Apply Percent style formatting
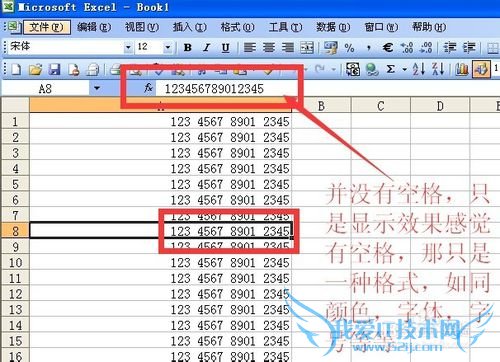This screenshot has height=362, width=500. tap(349, 48)
